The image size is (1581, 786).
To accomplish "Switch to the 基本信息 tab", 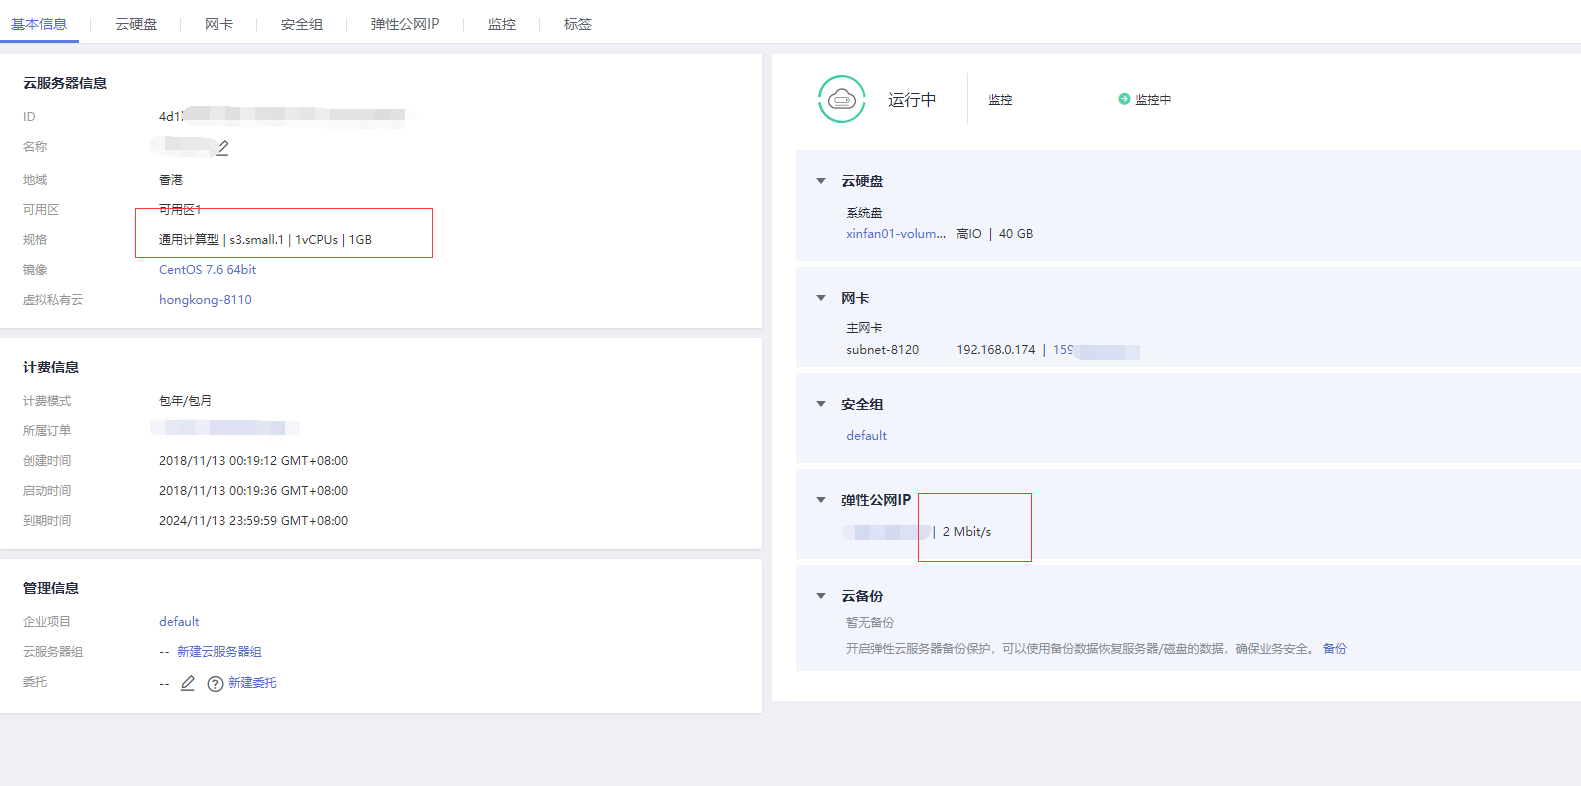I will point(39,24).
